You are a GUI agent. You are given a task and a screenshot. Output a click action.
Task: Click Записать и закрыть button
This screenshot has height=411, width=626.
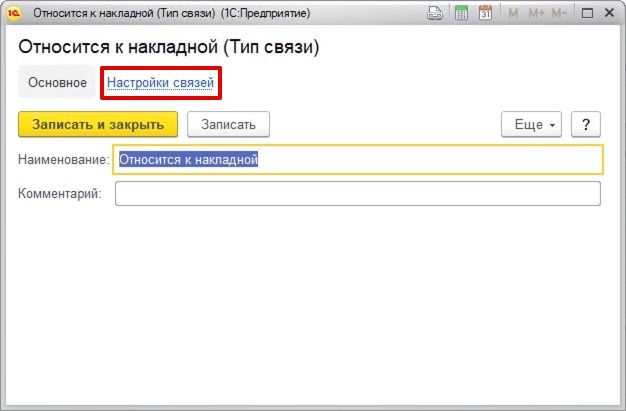pyautogui.click(x=98, y=124)
